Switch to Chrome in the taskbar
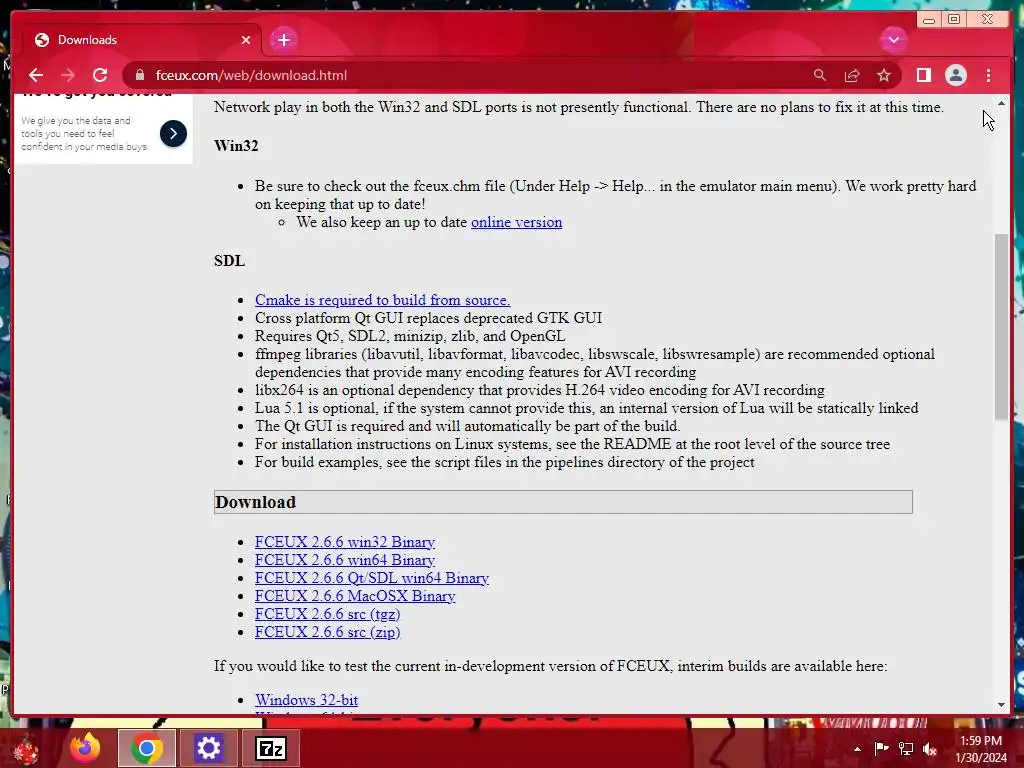The width and height of the screenshot is (1024, 768). 146,748
